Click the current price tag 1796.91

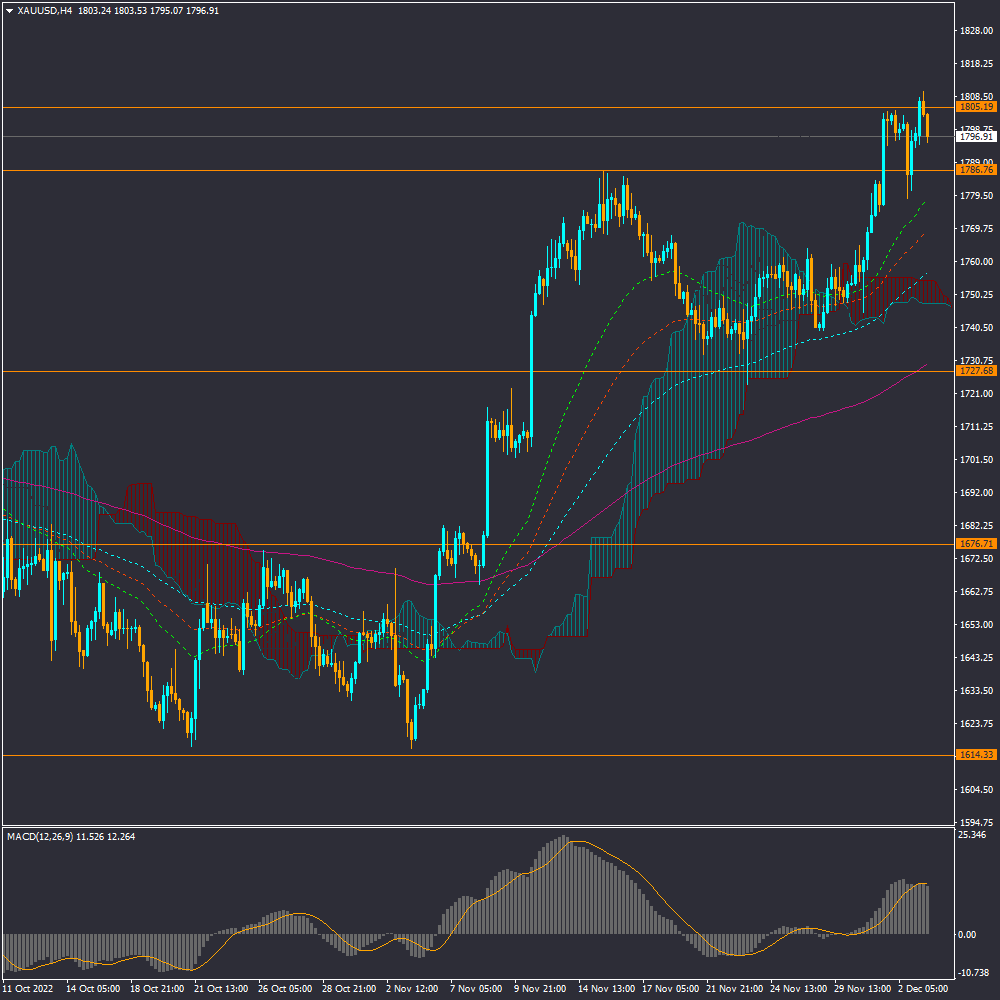tap(975, 137)
